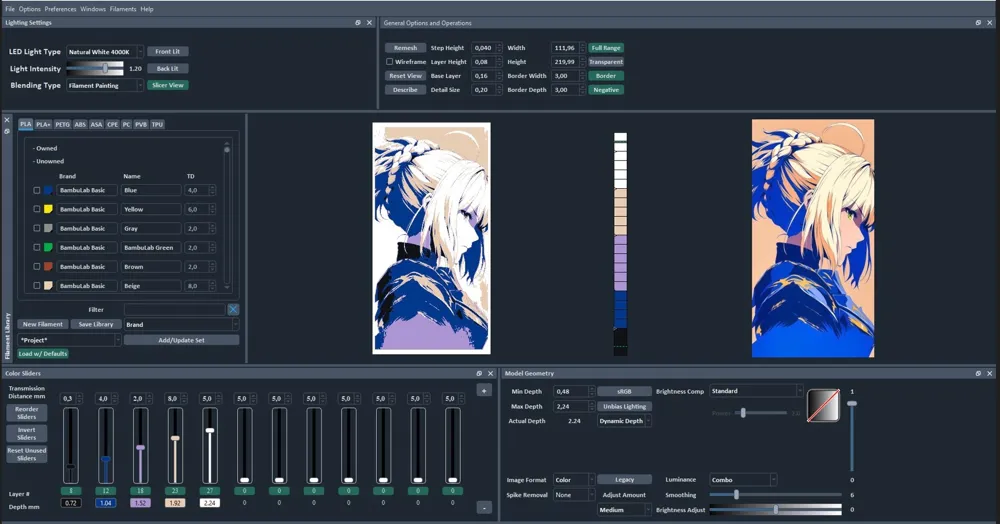Open the Adjust Amount Medium dropdown

click(x=624, y=510)
